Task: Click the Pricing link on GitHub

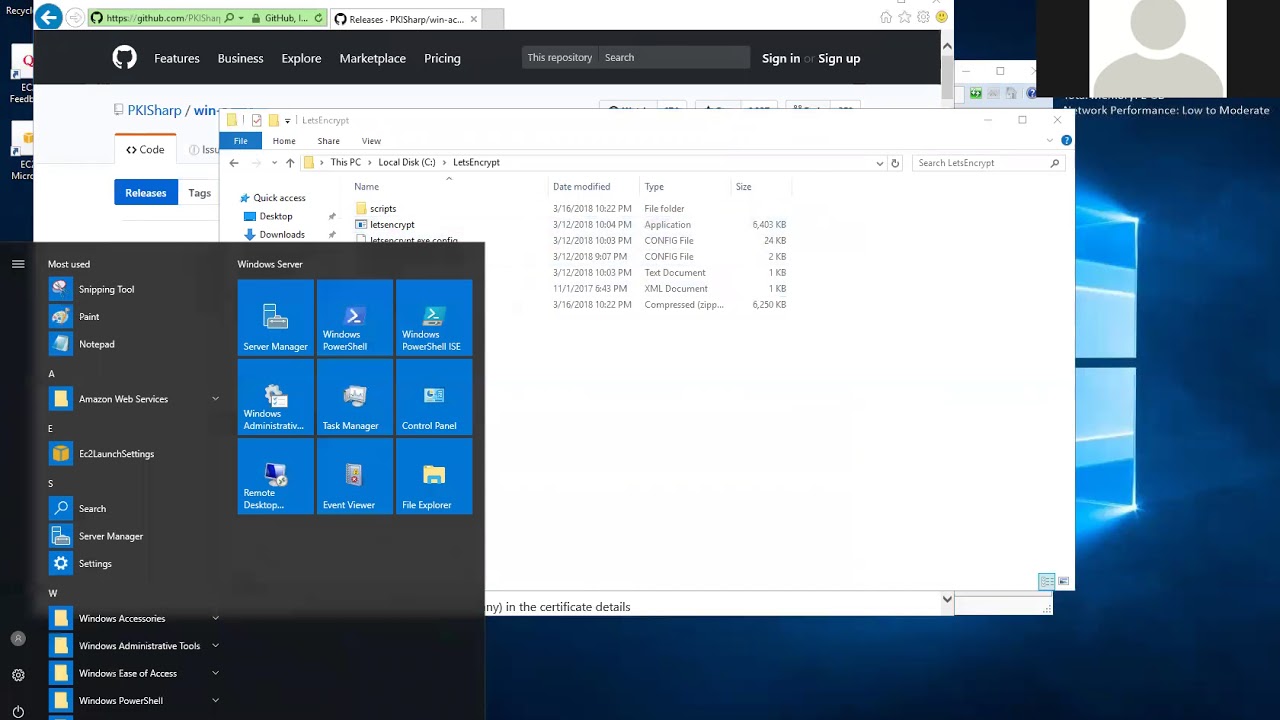Action: (442, 58)
